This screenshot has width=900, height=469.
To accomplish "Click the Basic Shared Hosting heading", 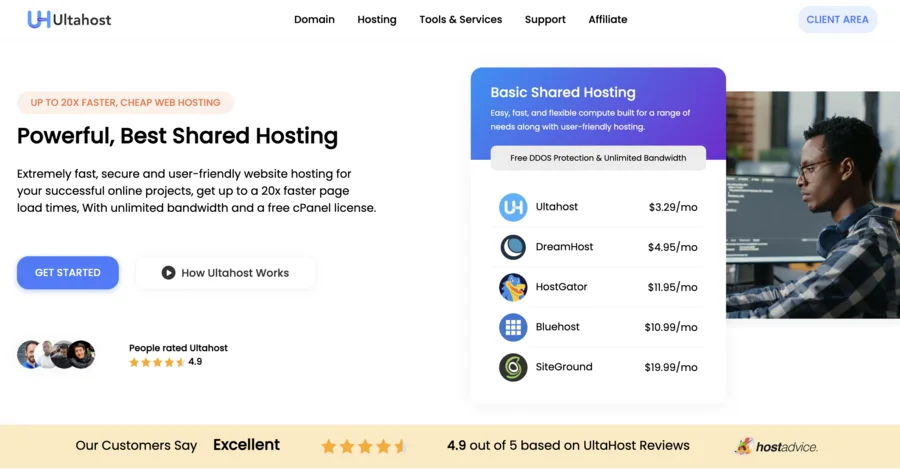I will click(562, 92).
